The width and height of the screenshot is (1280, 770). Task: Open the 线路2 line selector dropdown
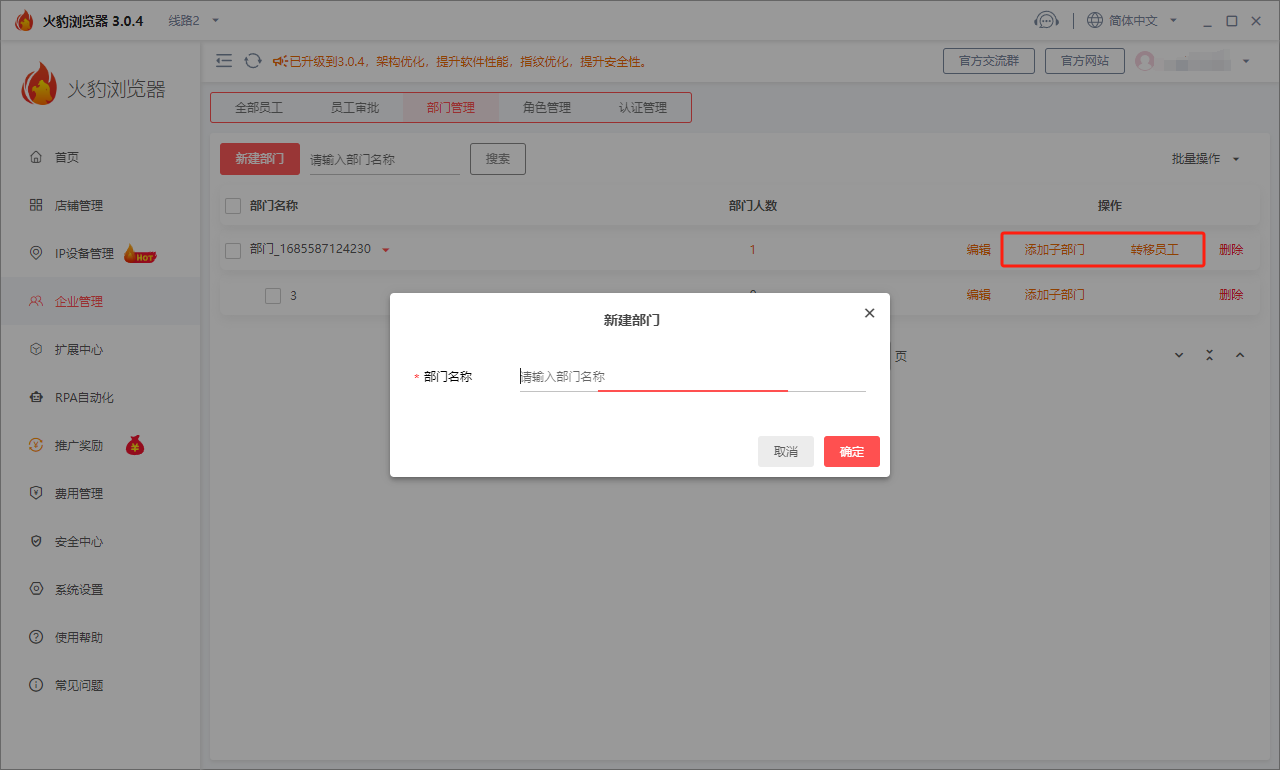(x=193, y=21)
